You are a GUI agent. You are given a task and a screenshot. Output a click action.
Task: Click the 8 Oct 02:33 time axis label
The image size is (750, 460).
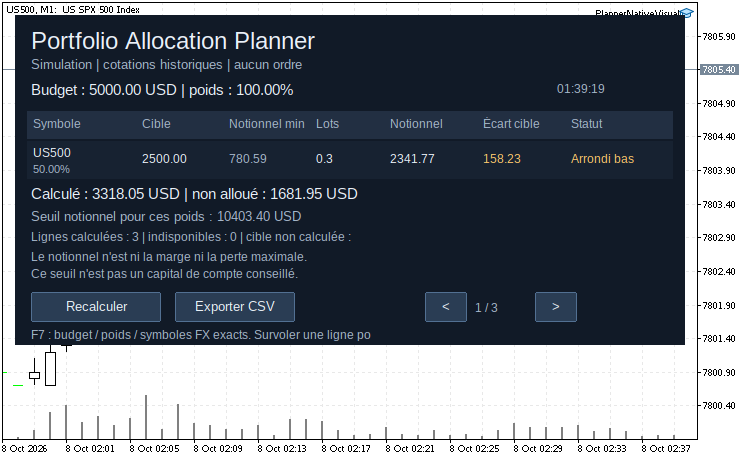pos(601,449)
